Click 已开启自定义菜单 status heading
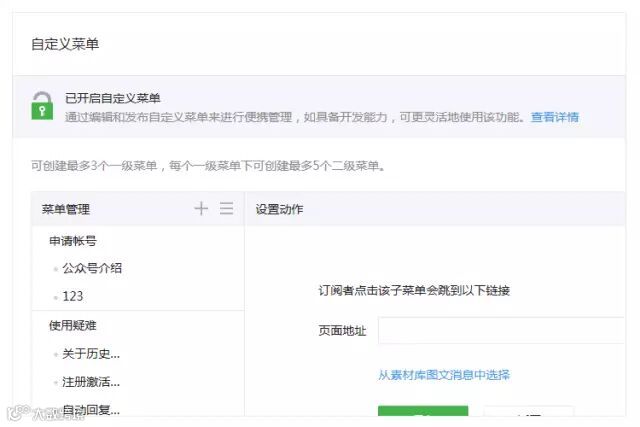Viewport: 640px width, 427px height. [x=113, y=98]
